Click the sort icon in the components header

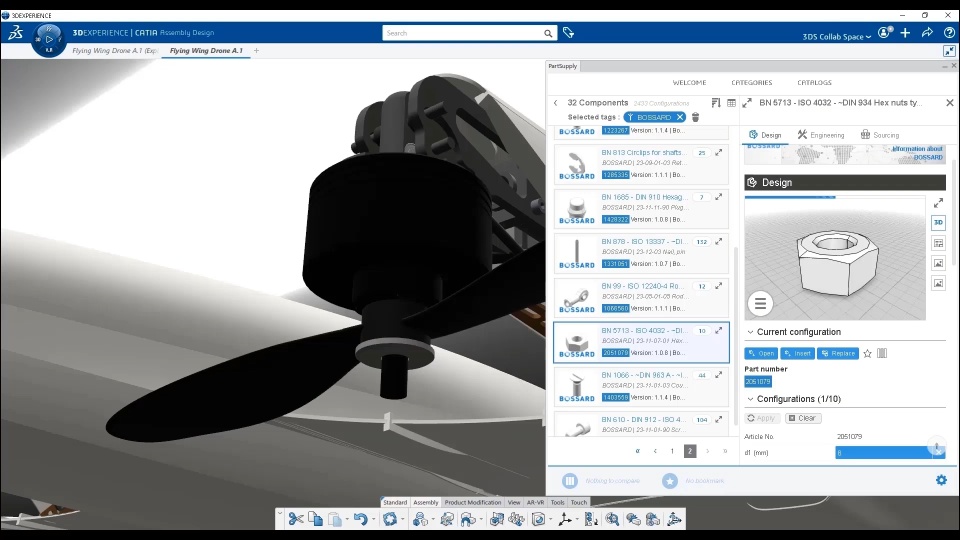(716, 103)
